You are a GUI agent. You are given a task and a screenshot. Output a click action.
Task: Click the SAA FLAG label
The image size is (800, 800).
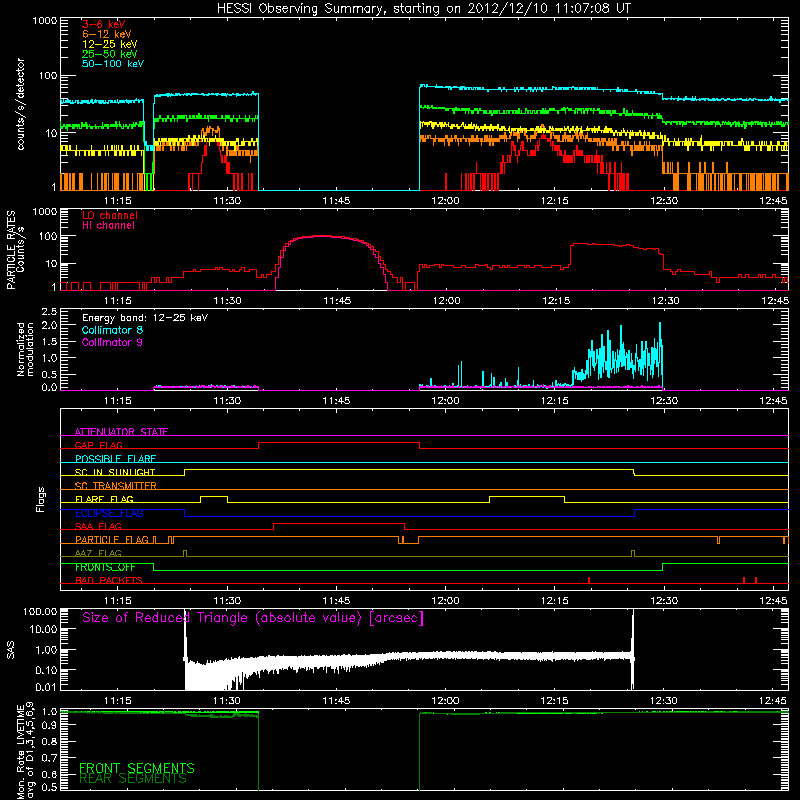(98, 526)
